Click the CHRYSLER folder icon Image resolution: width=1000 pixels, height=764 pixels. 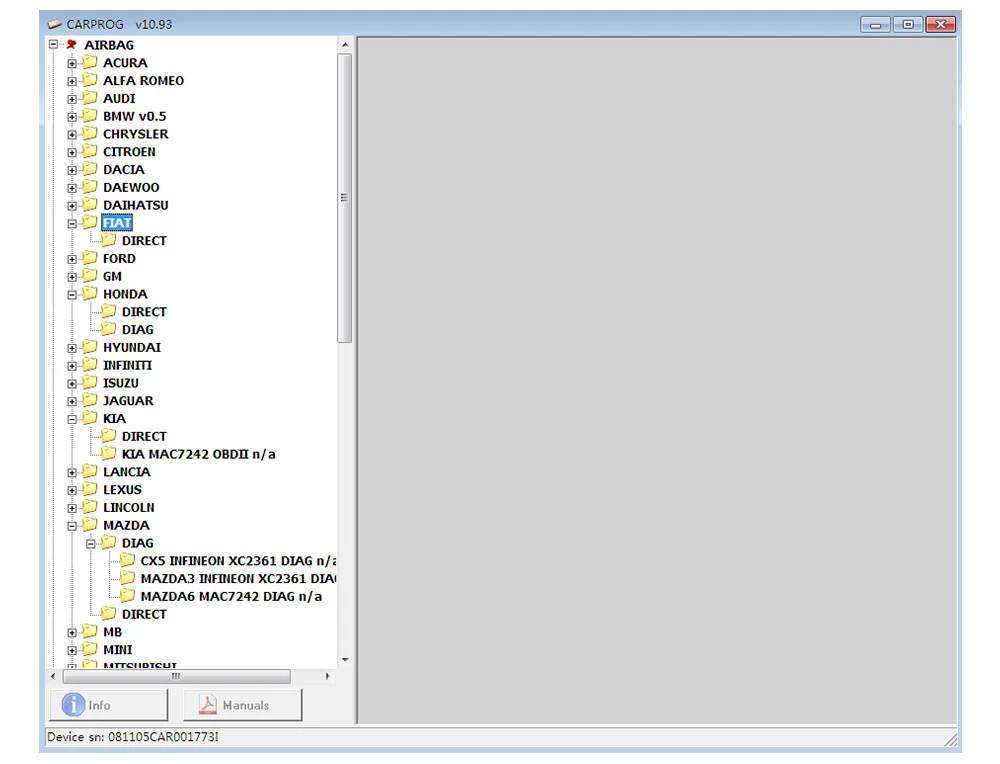click(90, 133)
